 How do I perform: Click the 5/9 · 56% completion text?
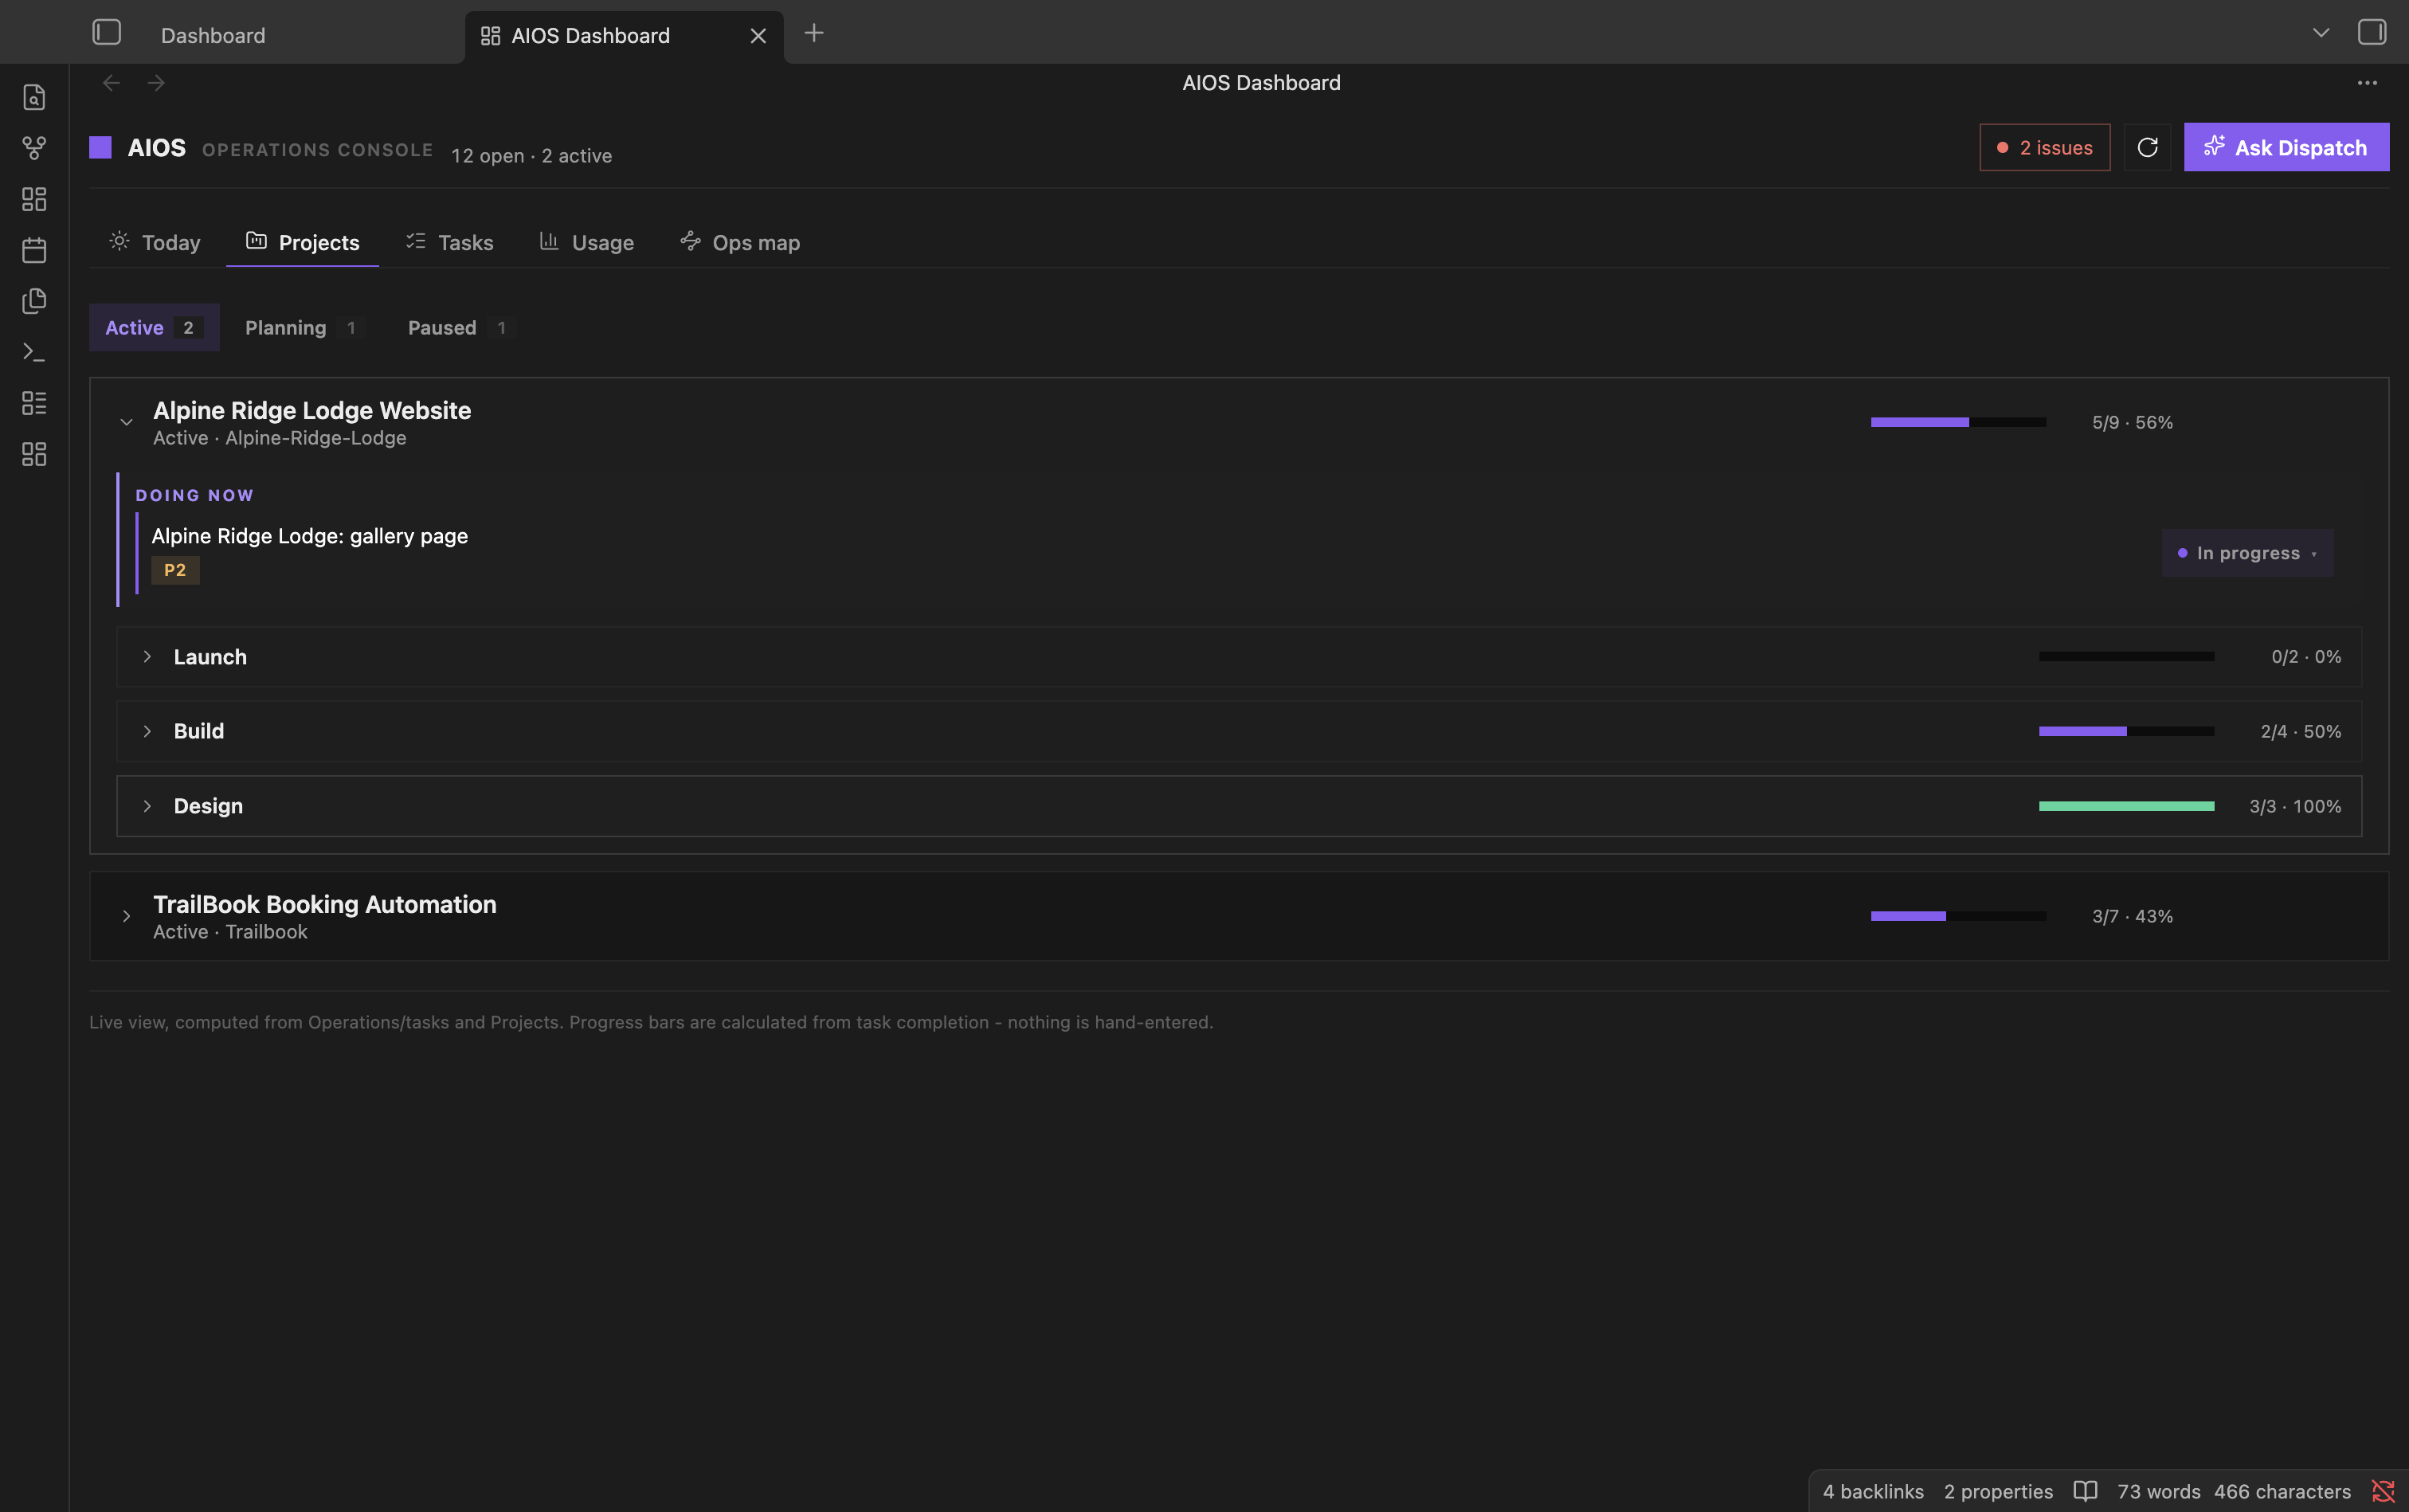click(x=2132, y=422)
